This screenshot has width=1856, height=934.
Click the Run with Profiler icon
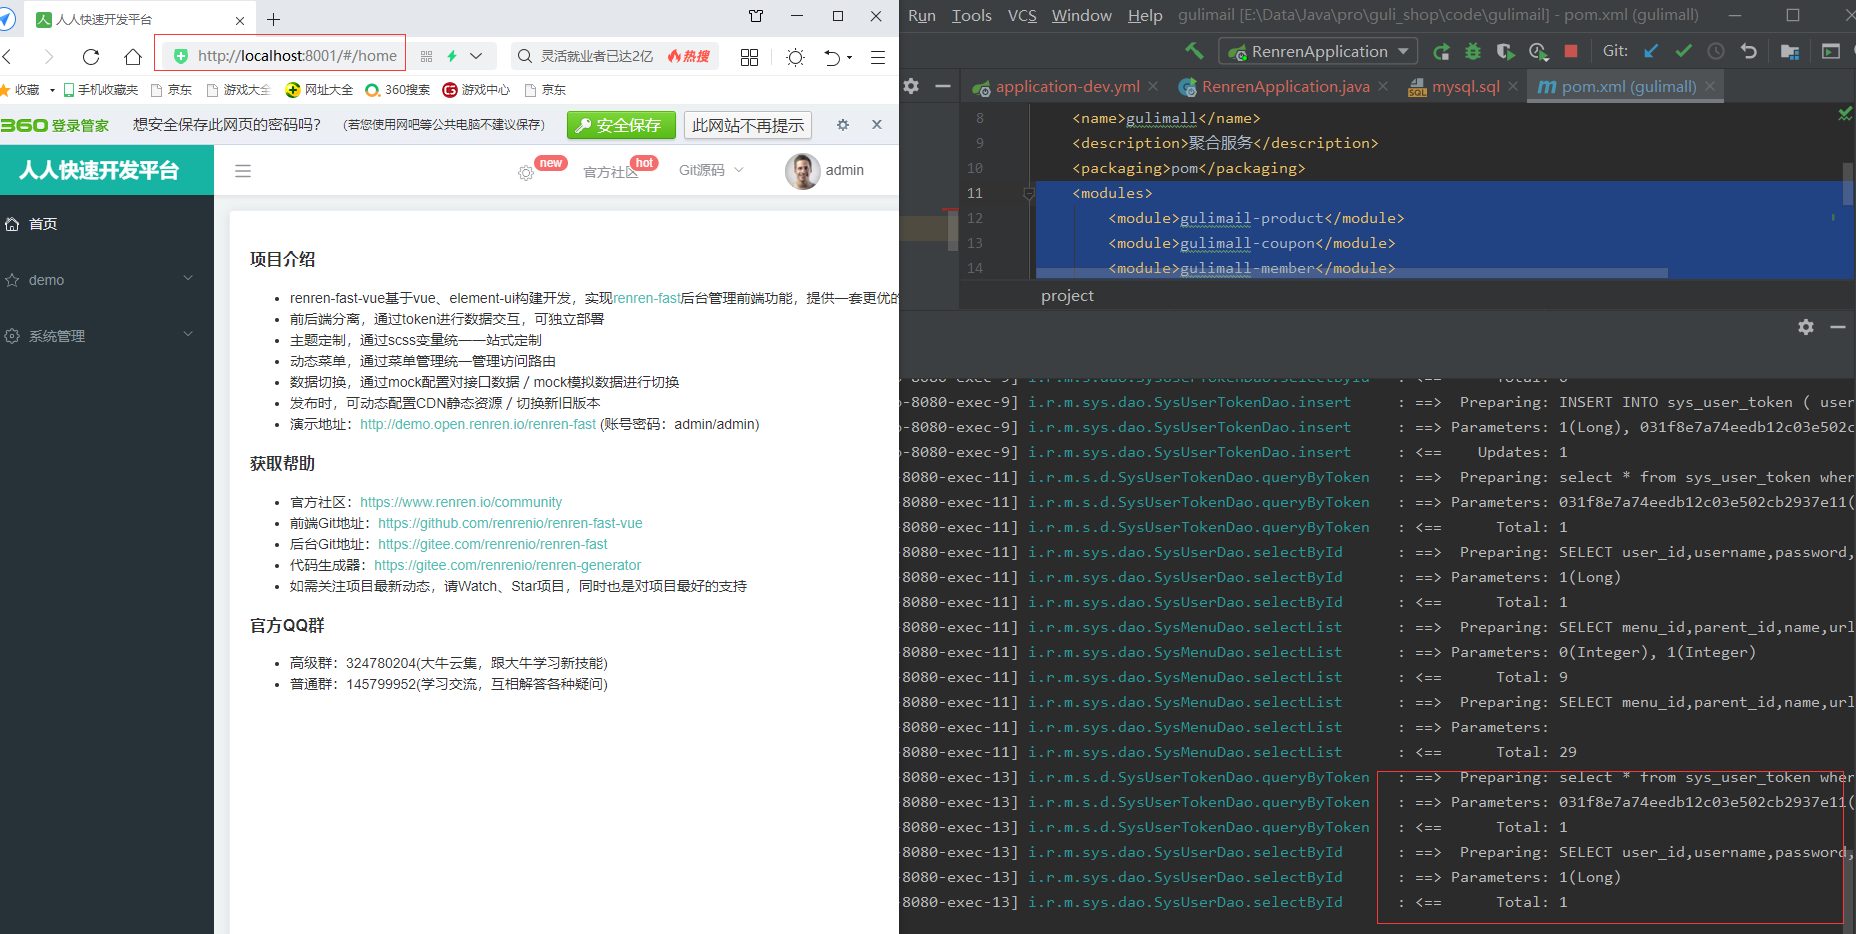pos(1538,51)
